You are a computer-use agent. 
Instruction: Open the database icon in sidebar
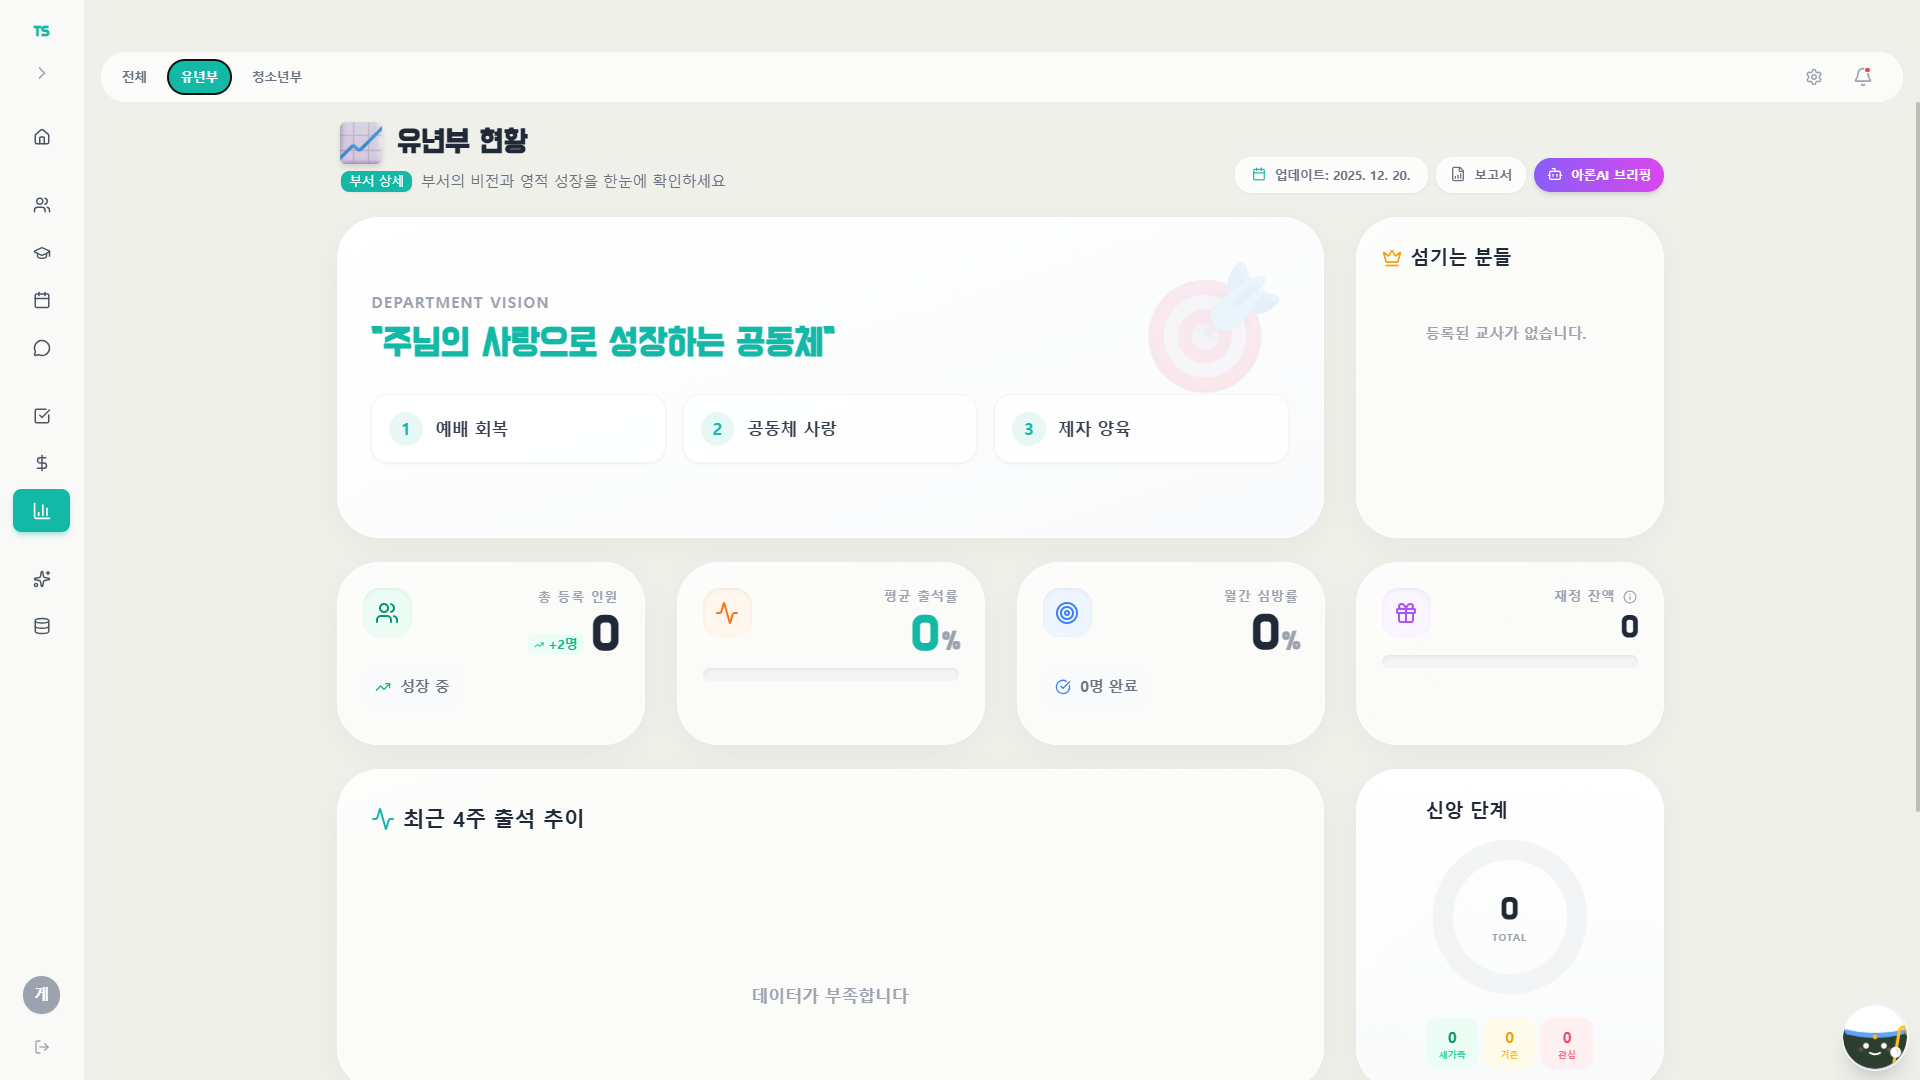tap(42, 626)
